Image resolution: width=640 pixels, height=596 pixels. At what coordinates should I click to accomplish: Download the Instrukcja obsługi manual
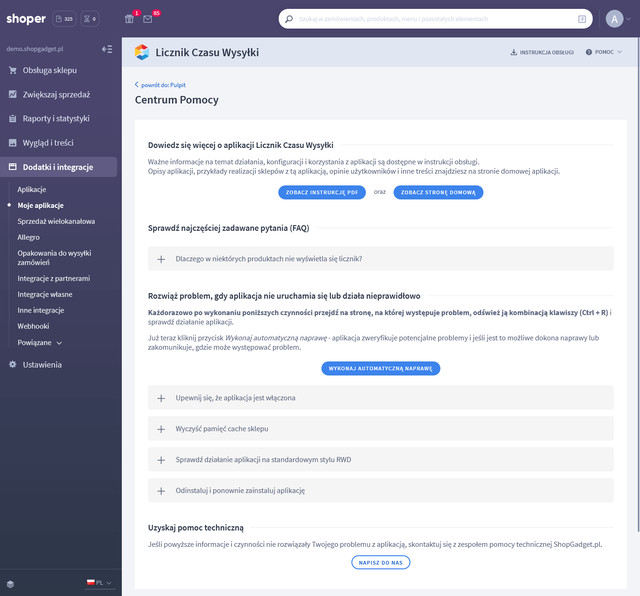[x=540, y=51]
